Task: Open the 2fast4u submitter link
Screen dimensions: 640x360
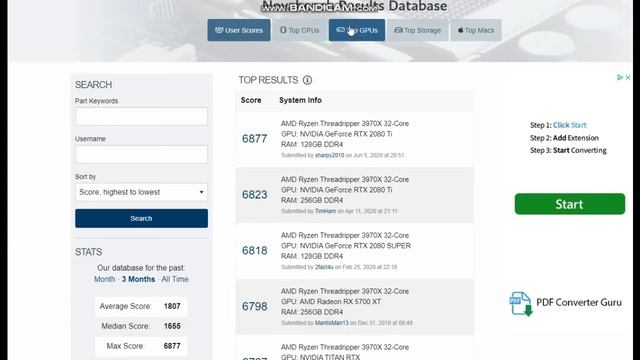Action: (x=324, y=267)
